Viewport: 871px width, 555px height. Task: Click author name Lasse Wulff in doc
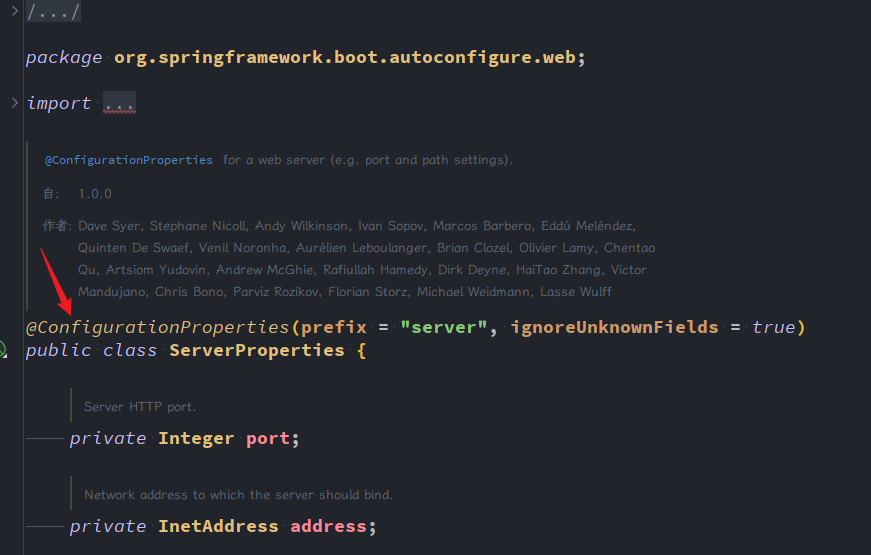576,292
